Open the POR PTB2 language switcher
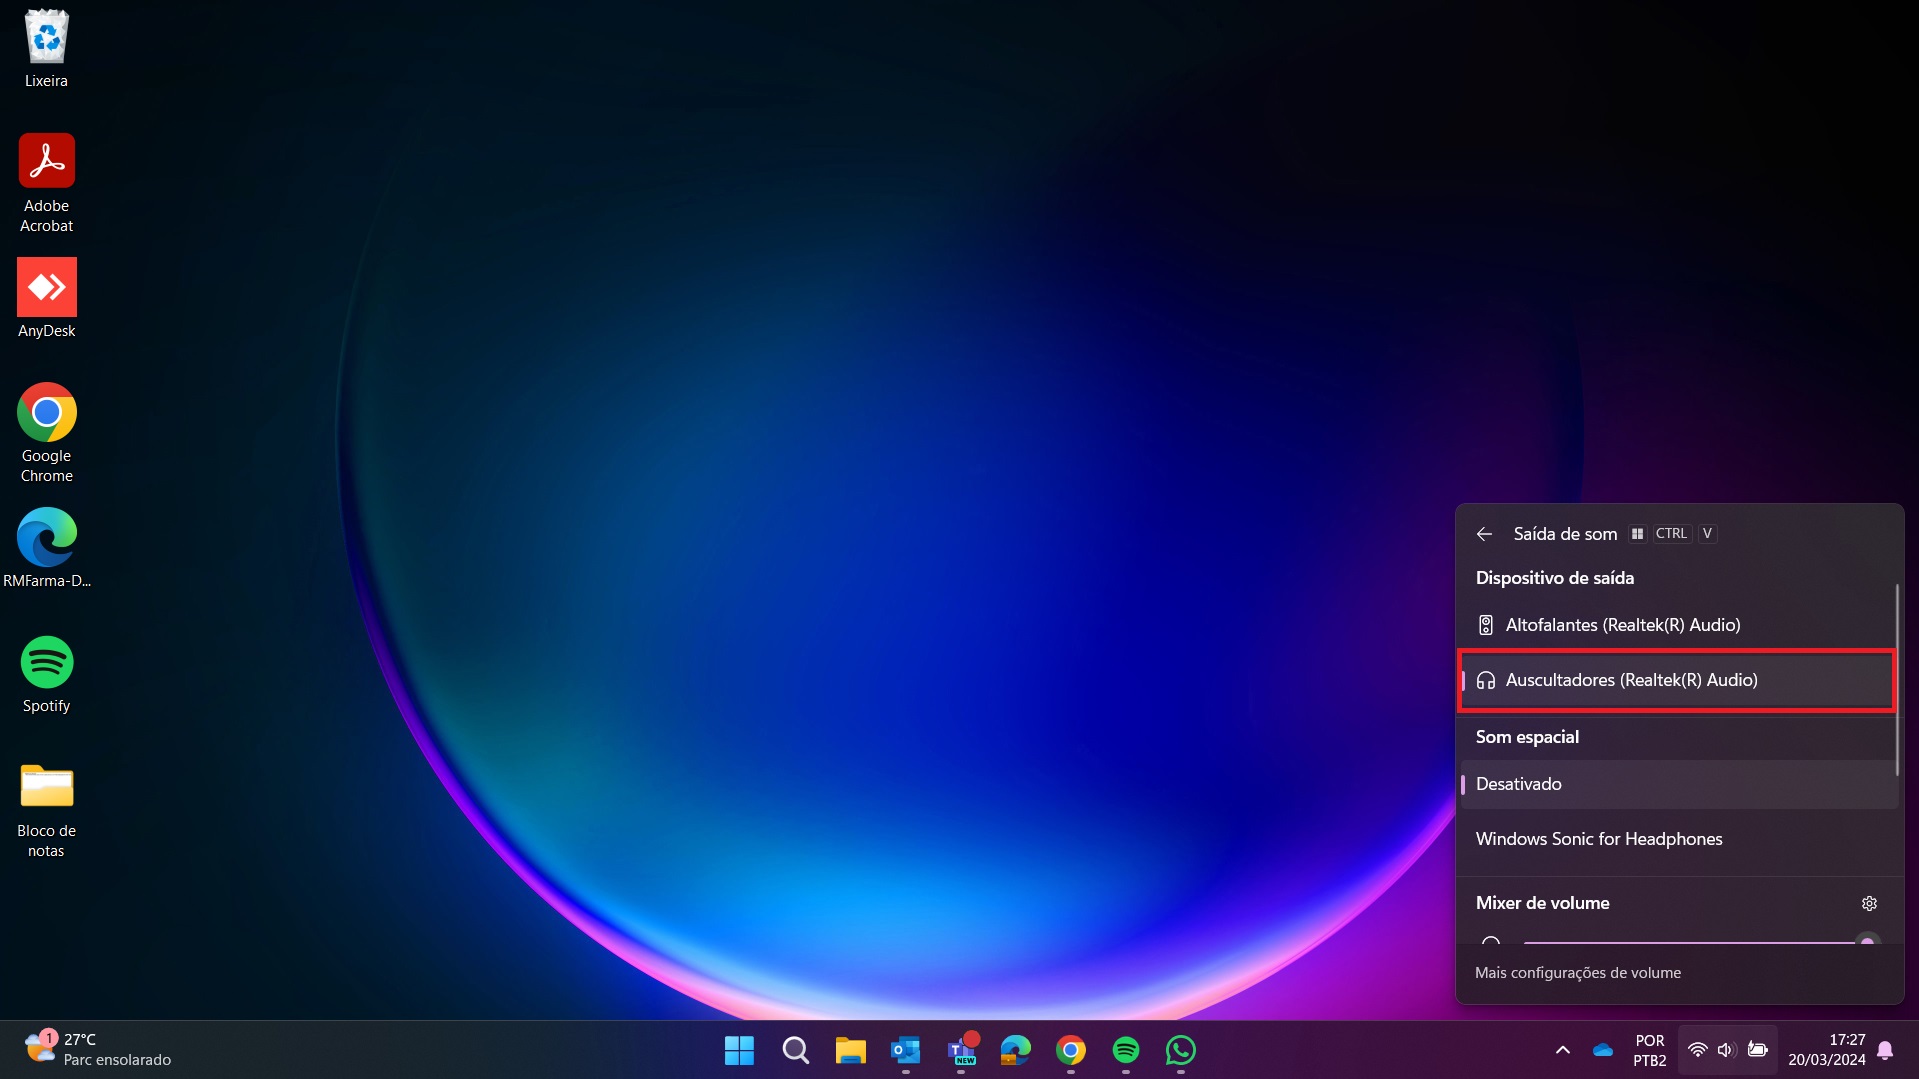 pyautogui.click(x=1649, y=1050)
